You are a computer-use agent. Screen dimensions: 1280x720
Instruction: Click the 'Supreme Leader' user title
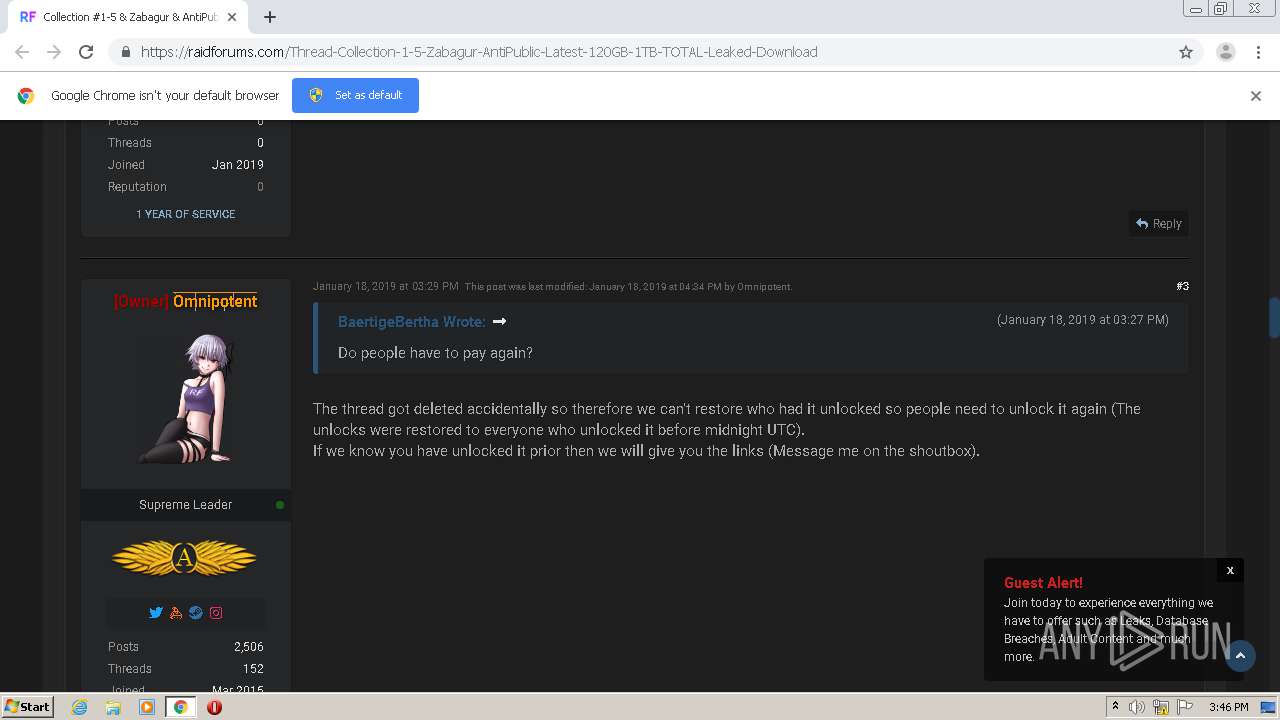tap(185, 505)
